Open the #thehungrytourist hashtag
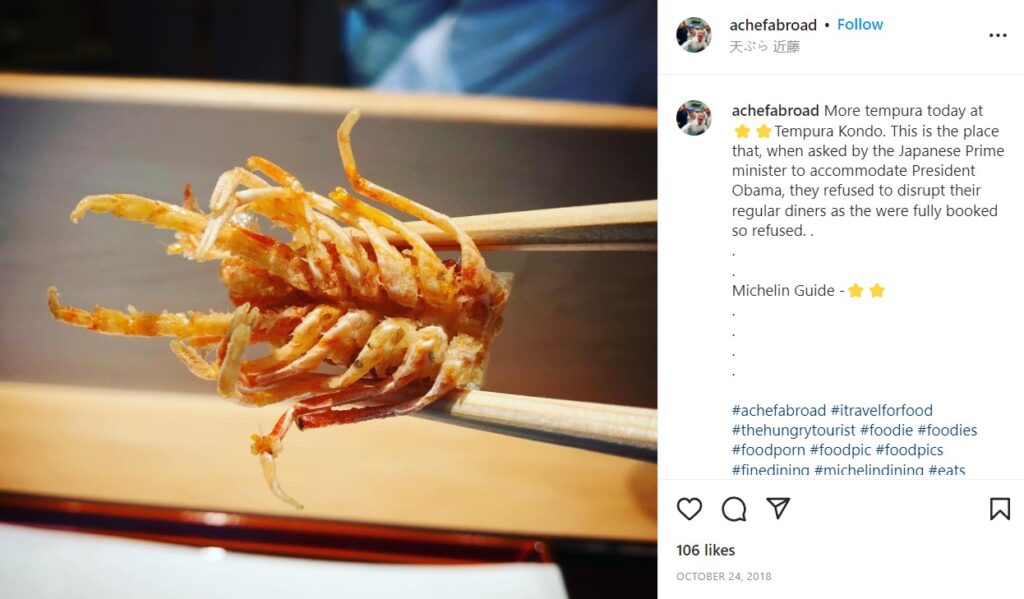This screenshot has height=599, width=1024. click(793, 430)
